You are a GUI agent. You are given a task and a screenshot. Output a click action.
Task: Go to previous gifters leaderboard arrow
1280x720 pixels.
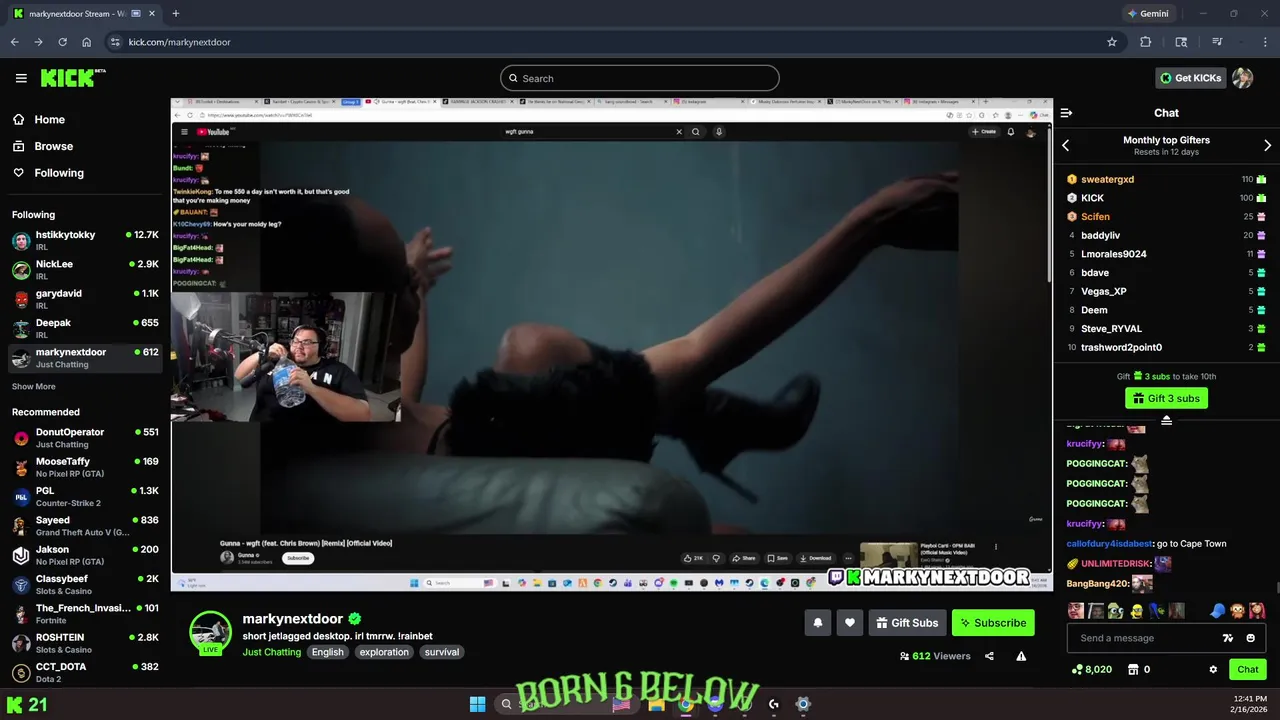1065,146
